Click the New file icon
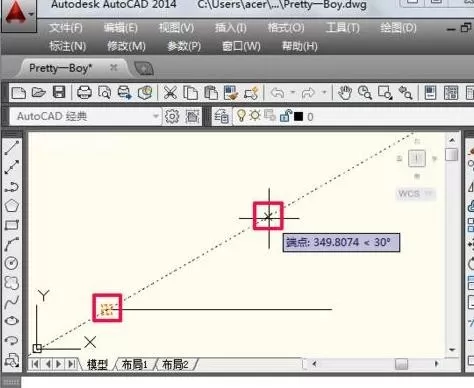474x388 pixels. pyautogui.click(x=18, y=93)
